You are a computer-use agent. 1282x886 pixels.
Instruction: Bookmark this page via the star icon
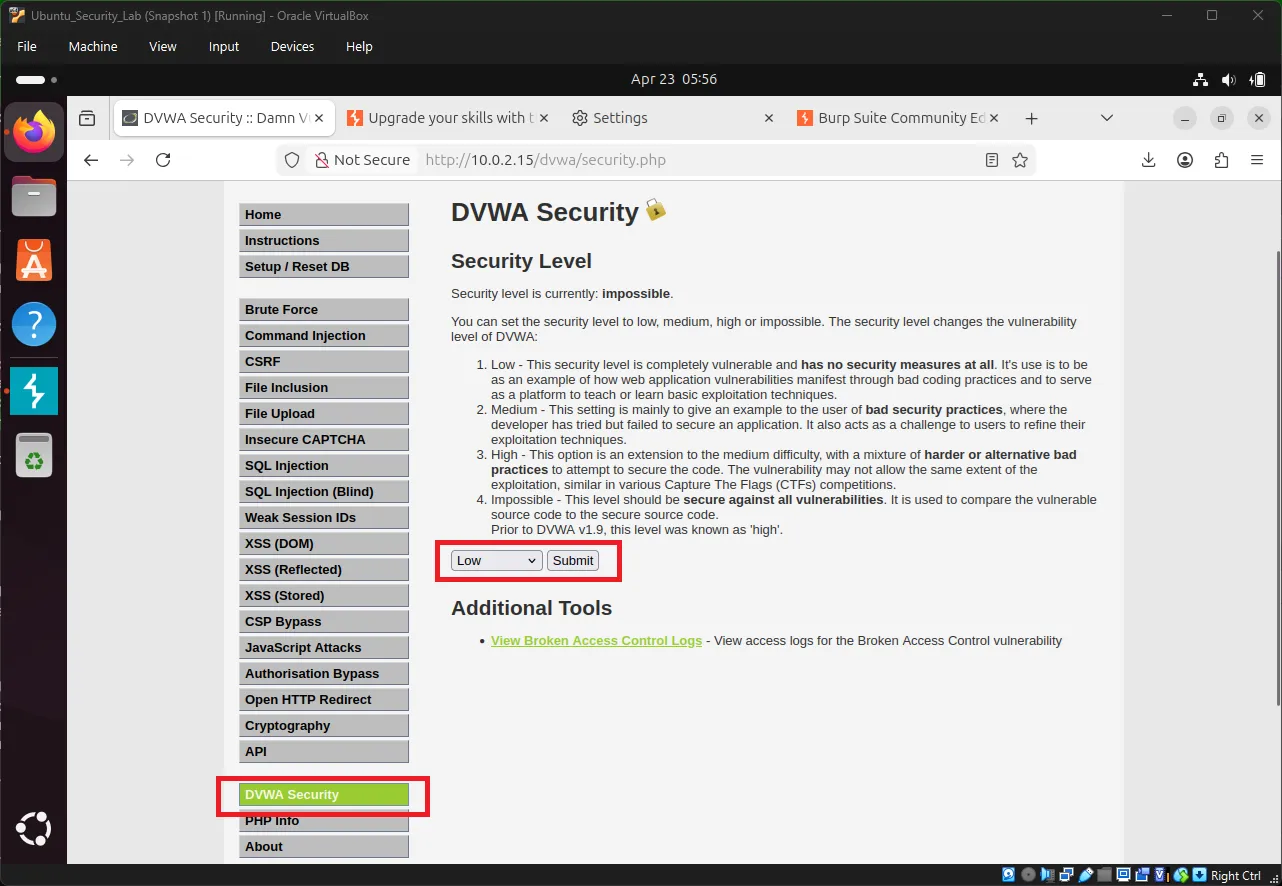pos(1019,160)
